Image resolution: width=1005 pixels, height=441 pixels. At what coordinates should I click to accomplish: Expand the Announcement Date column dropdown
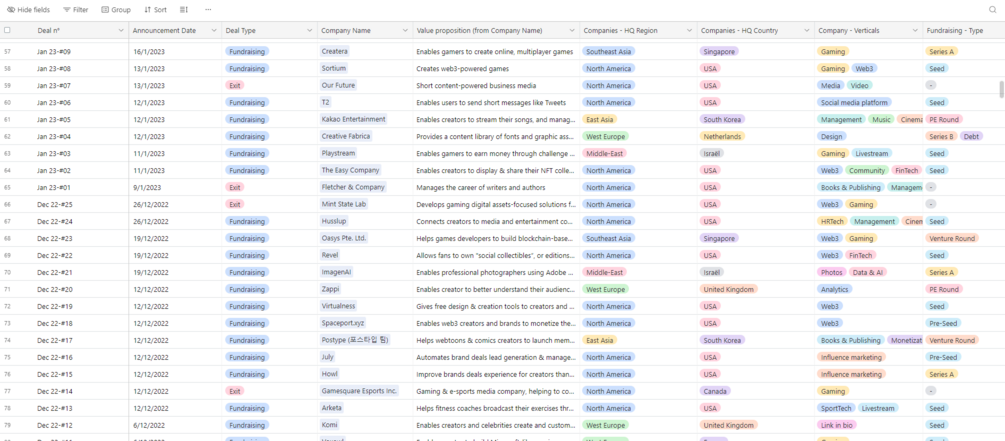coord(214,30)
